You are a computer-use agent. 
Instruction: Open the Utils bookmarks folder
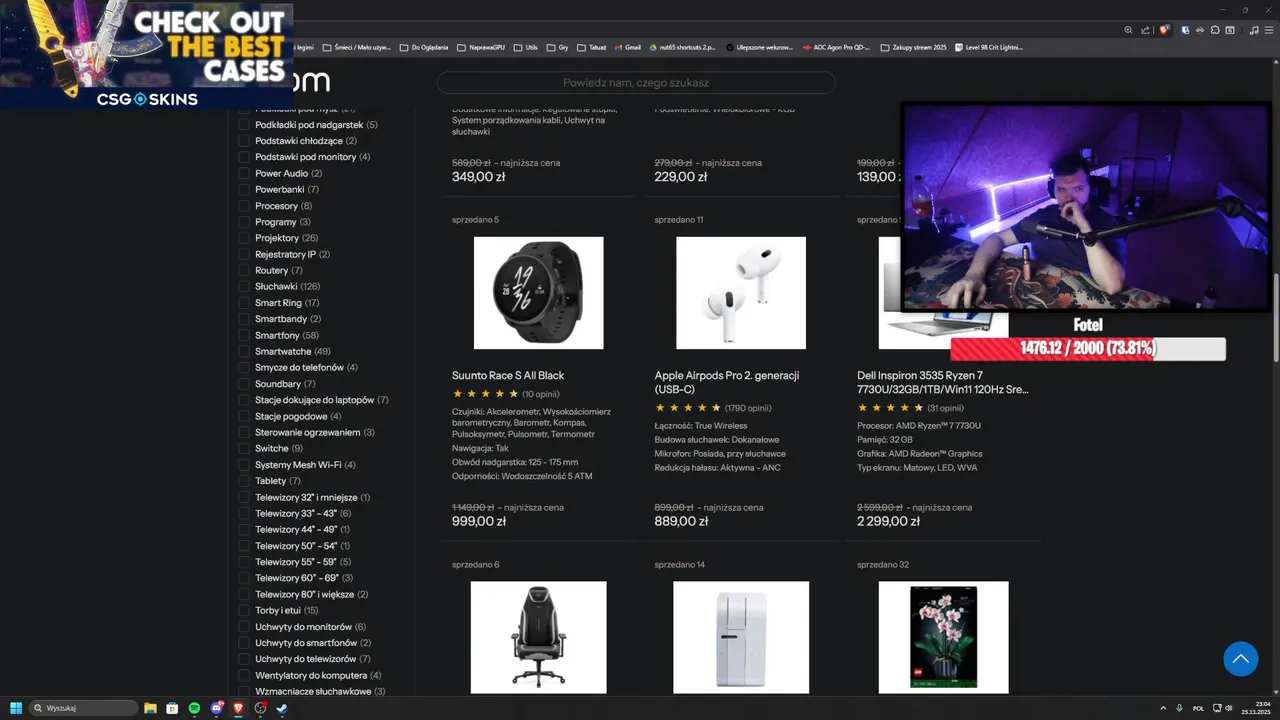(525, 47)
